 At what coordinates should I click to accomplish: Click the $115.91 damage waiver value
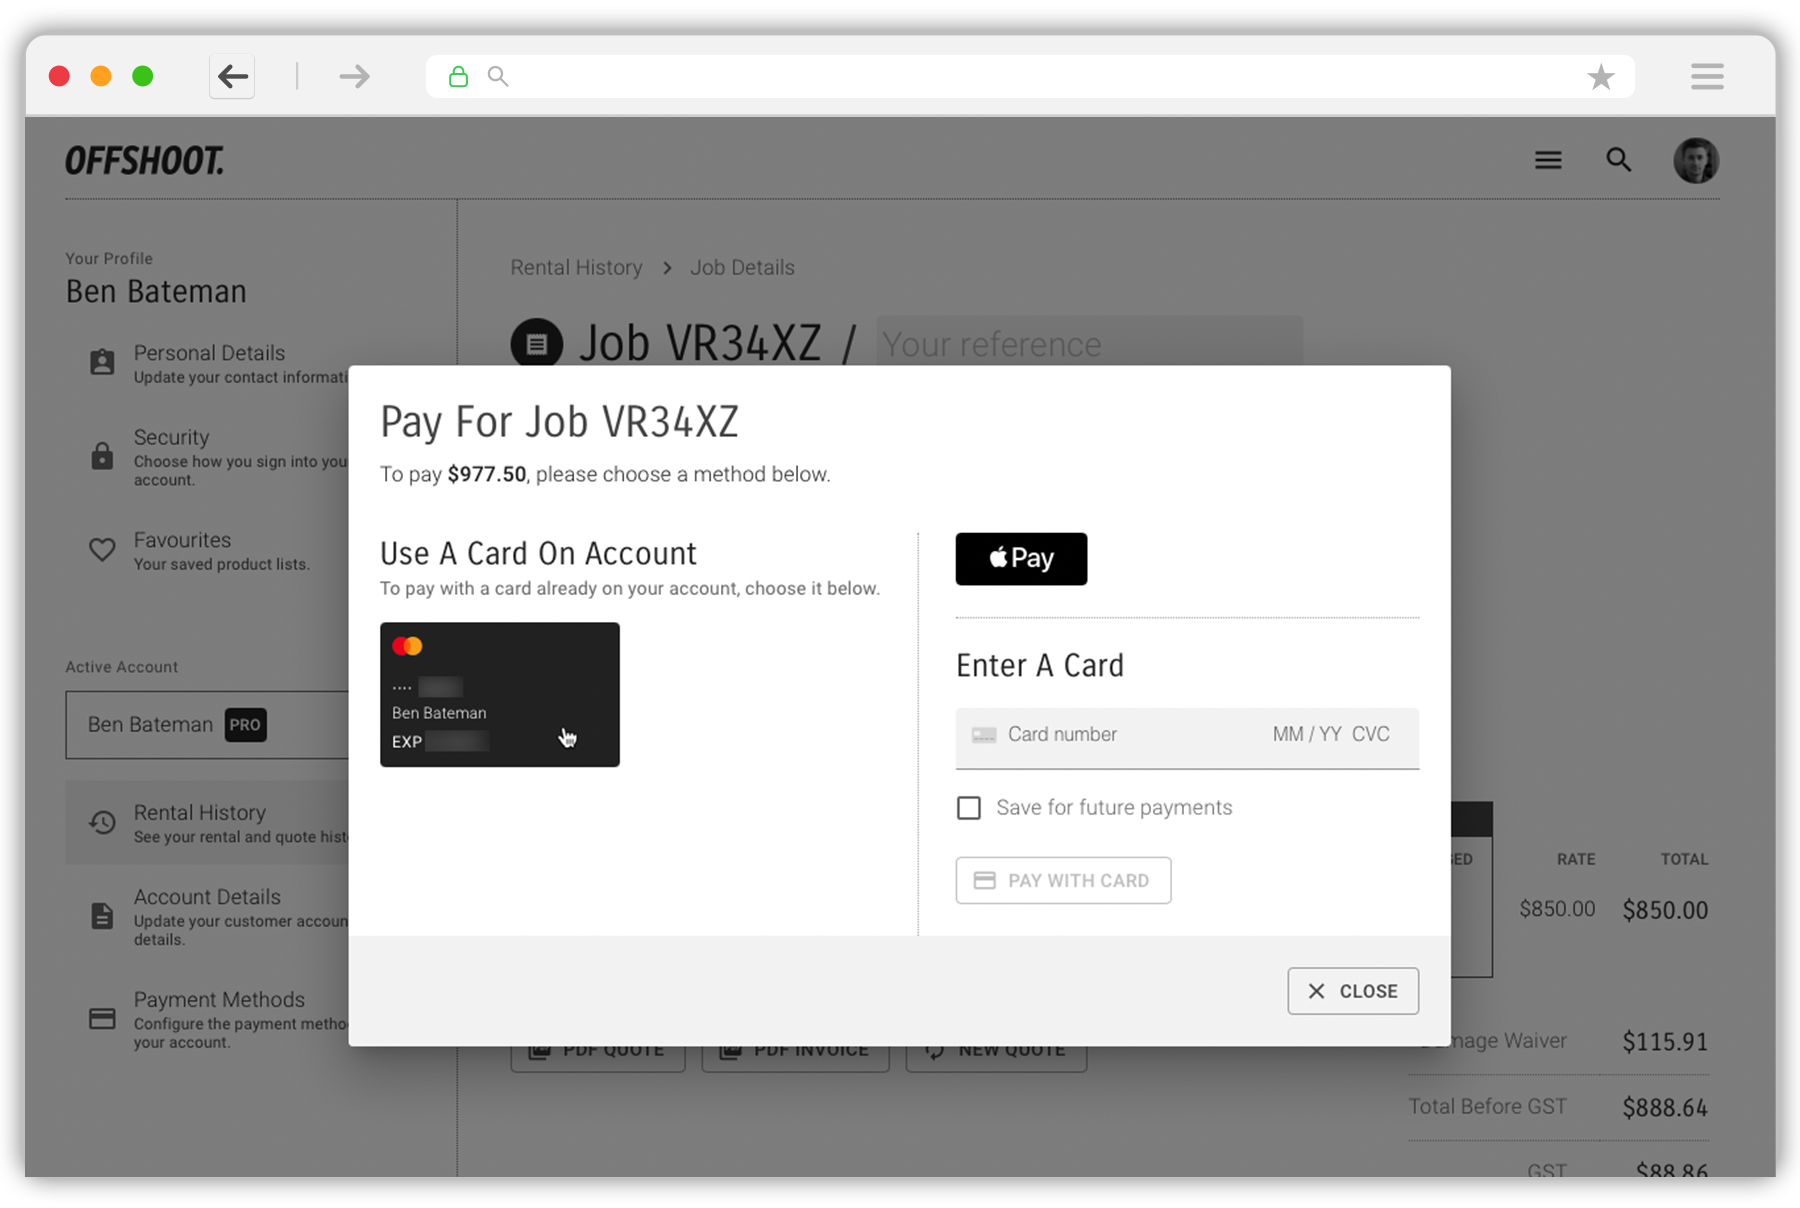pos(1665,1042)
